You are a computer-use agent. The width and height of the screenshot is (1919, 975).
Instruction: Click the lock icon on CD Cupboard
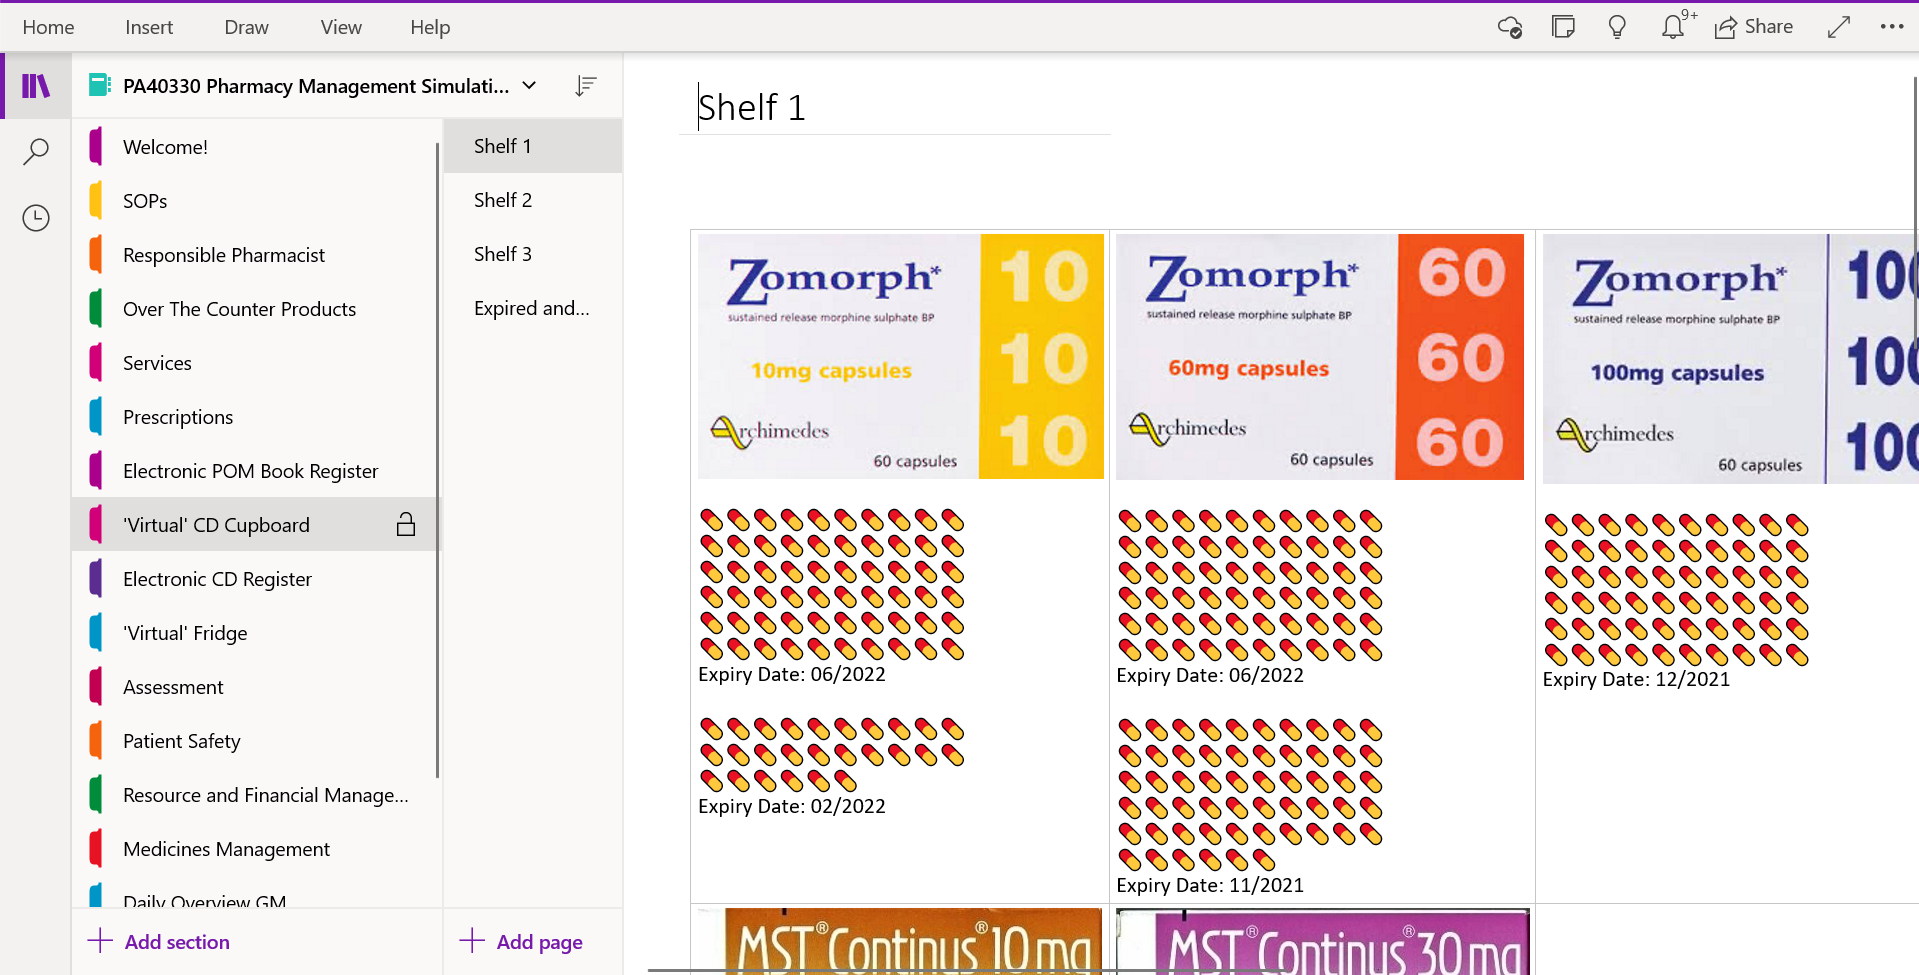(x=406, y=524)
